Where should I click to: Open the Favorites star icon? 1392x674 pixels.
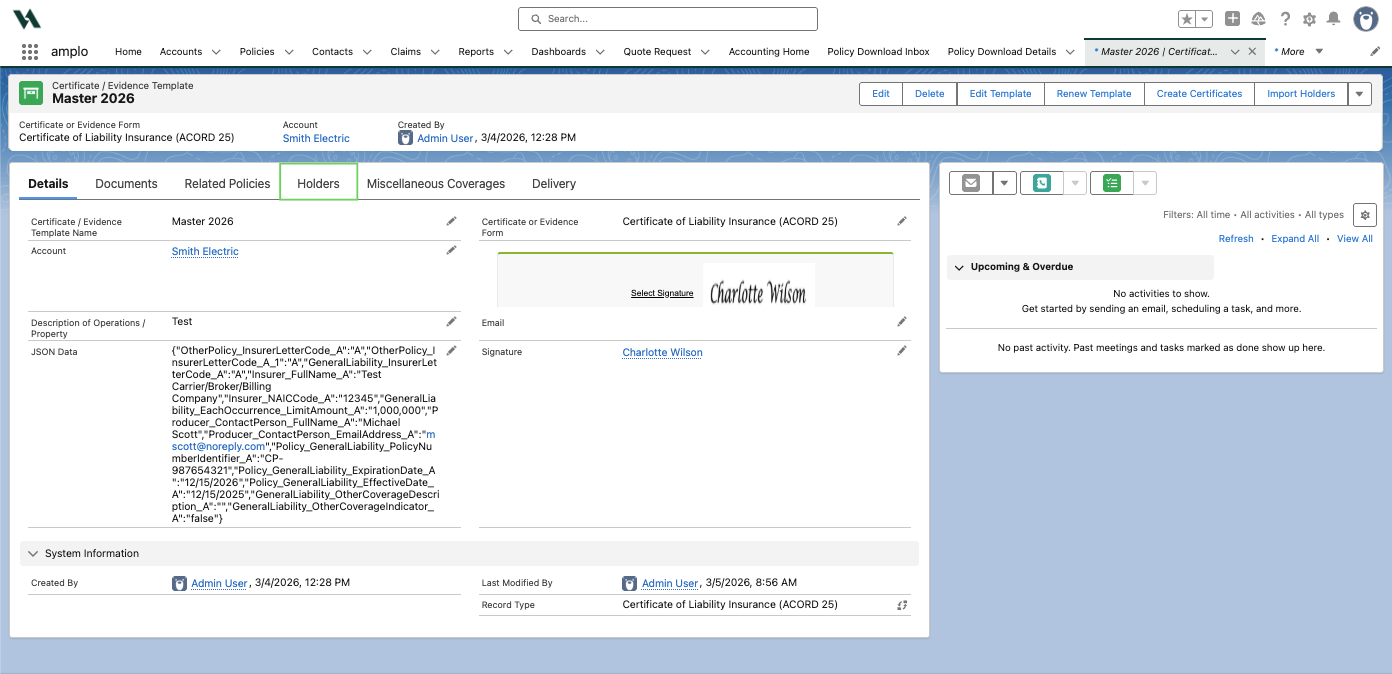click(1187, 19)
